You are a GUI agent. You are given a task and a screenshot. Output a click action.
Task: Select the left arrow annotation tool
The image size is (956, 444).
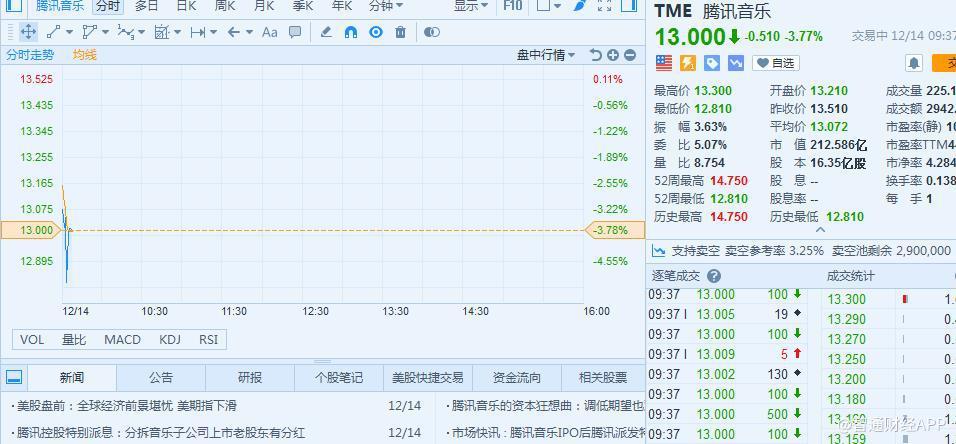pyautogui.click(x=234, y=32)
